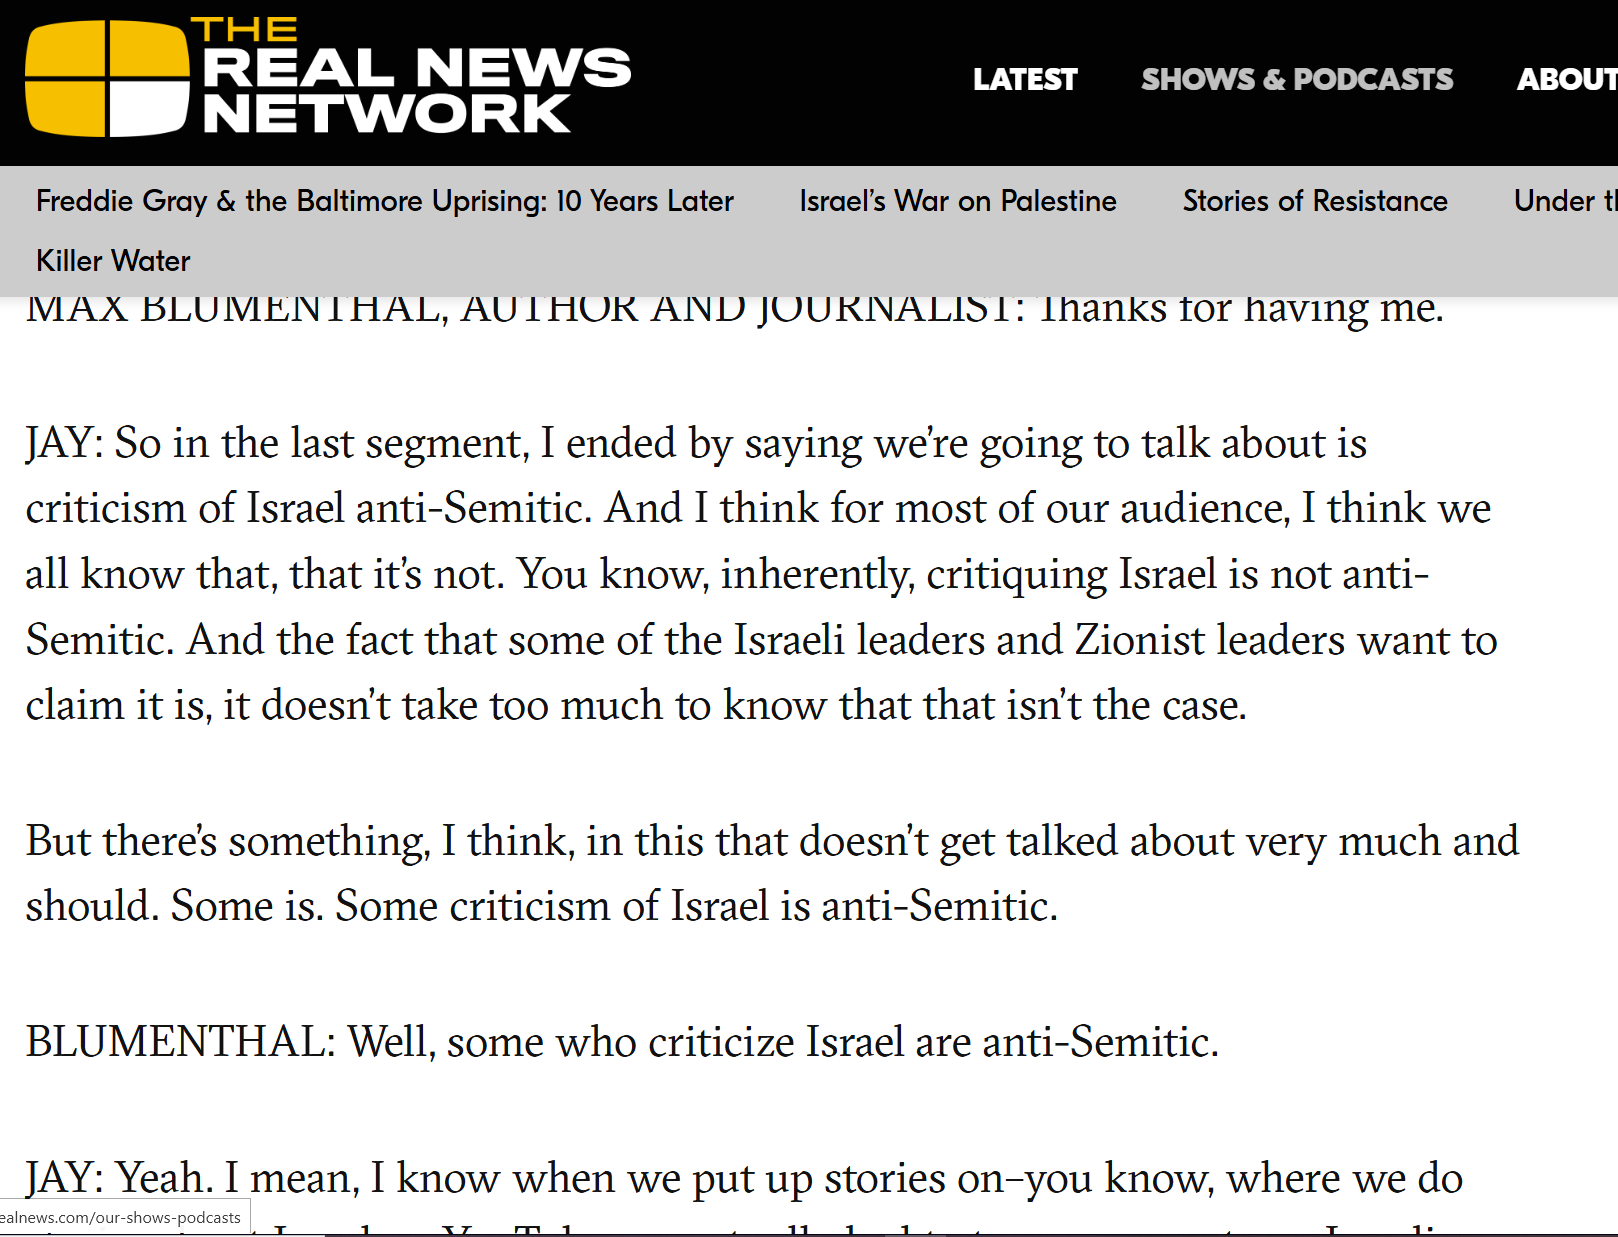Open Freddie Gray & the Baltimore Uprising link

point(385,201)
